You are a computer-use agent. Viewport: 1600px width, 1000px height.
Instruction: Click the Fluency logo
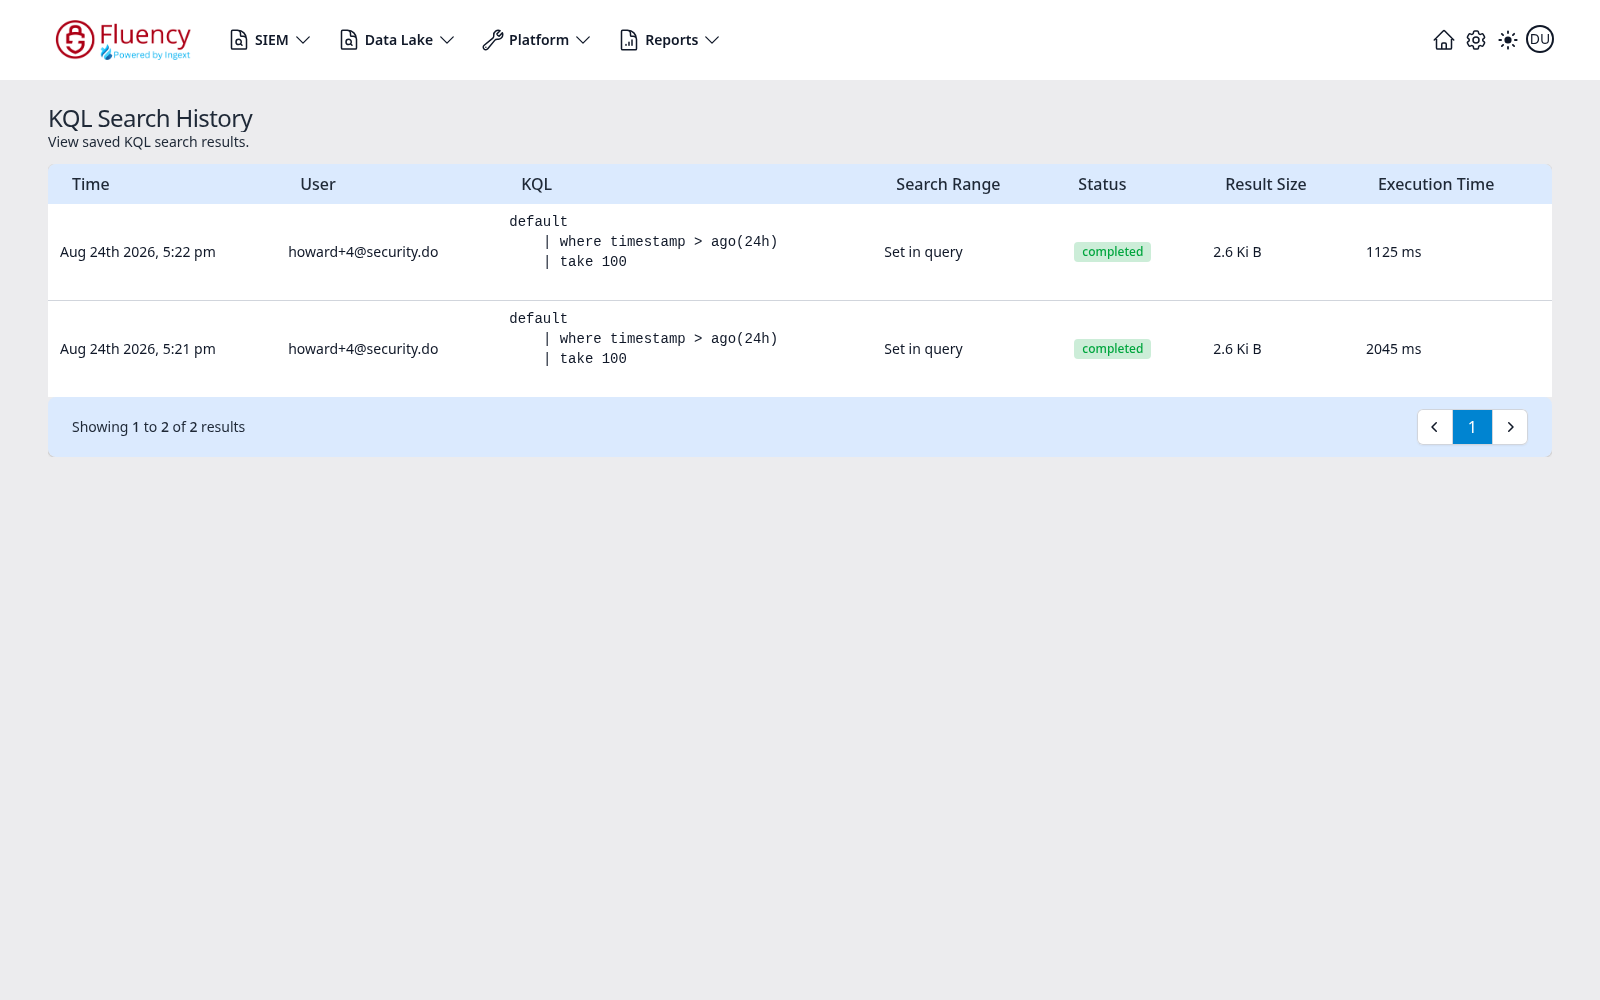[123, 40]
